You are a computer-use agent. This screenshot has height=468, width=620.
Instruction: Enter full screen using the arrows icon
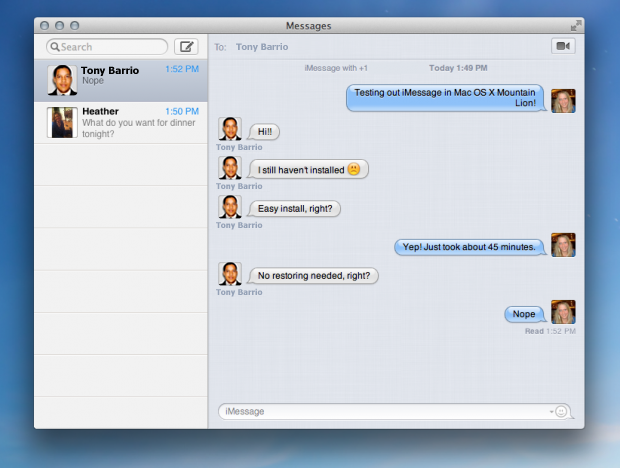(x=576, y=26)
